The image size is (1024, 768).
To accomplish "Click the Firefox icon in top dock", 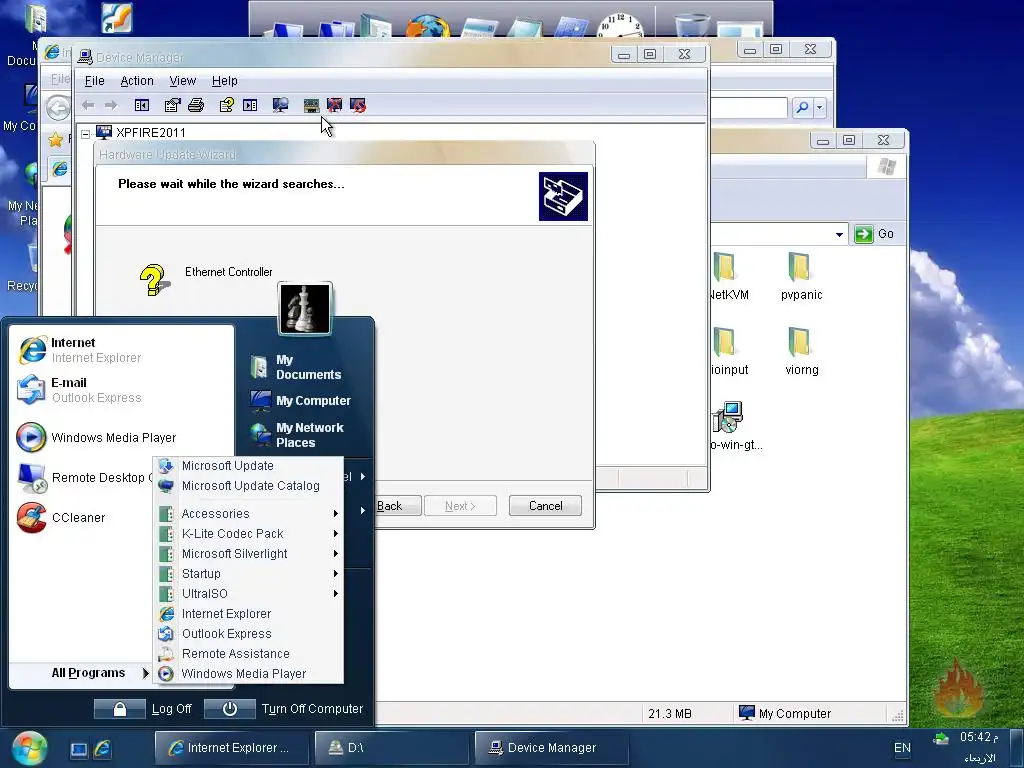I will 427,26.
